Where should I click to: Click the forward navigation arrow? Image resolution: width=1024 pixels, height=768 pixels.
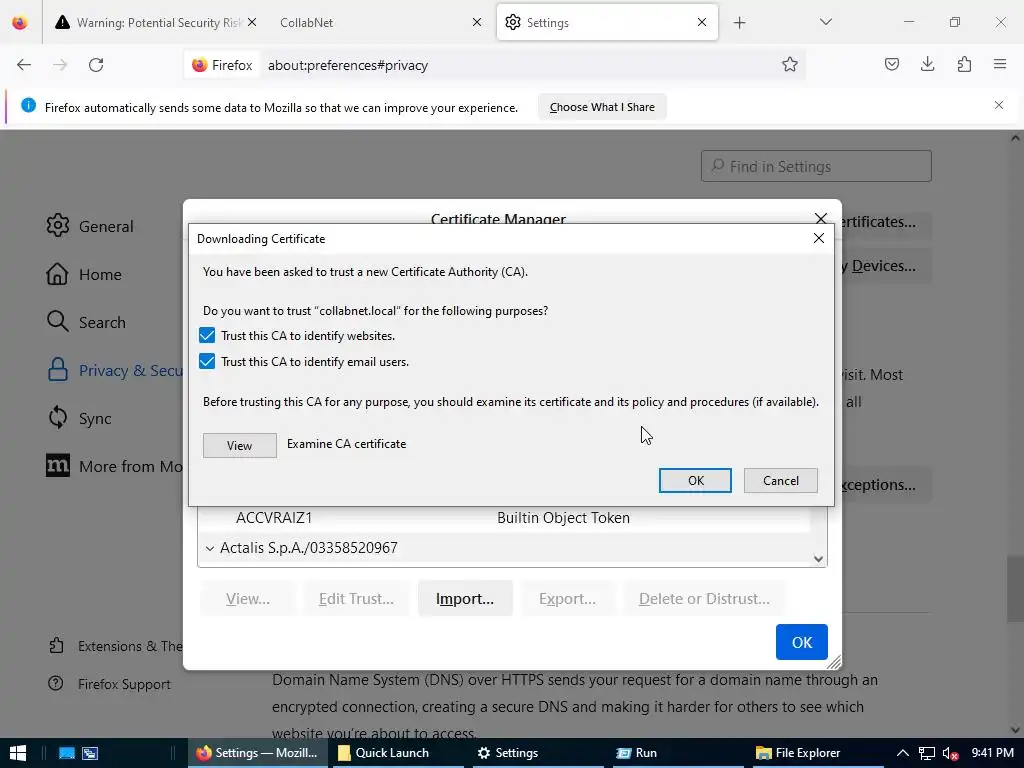(60, 65)
